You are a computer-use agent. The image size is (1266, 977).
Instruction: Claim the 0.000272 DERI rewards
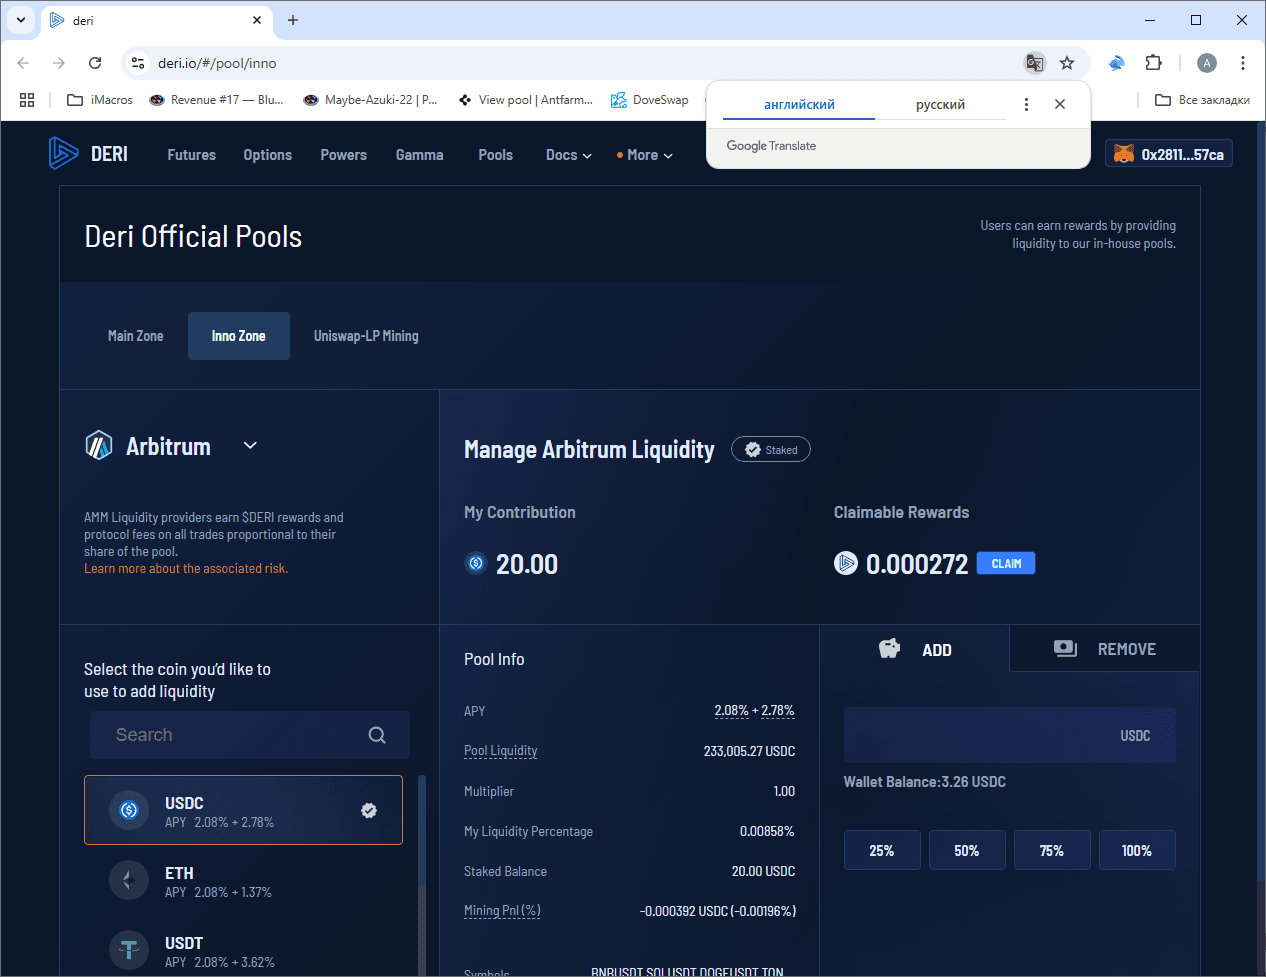click(x=1006, y=564)
